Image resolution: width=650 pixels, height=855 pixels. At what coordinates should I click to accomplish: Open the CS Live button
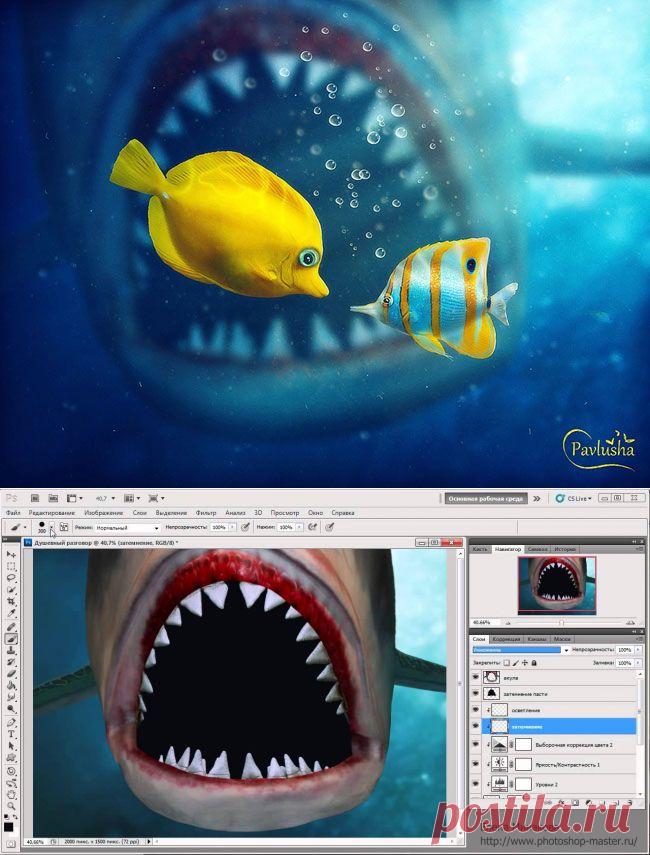point(573,498)
